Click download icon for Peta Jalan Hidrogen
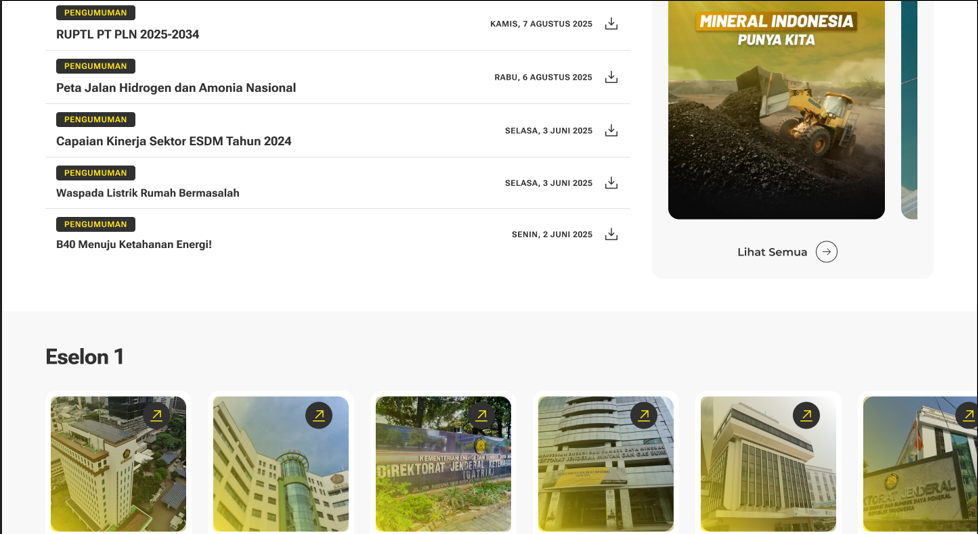This screenshot has height=534, width=978. [x=611, y=77]
